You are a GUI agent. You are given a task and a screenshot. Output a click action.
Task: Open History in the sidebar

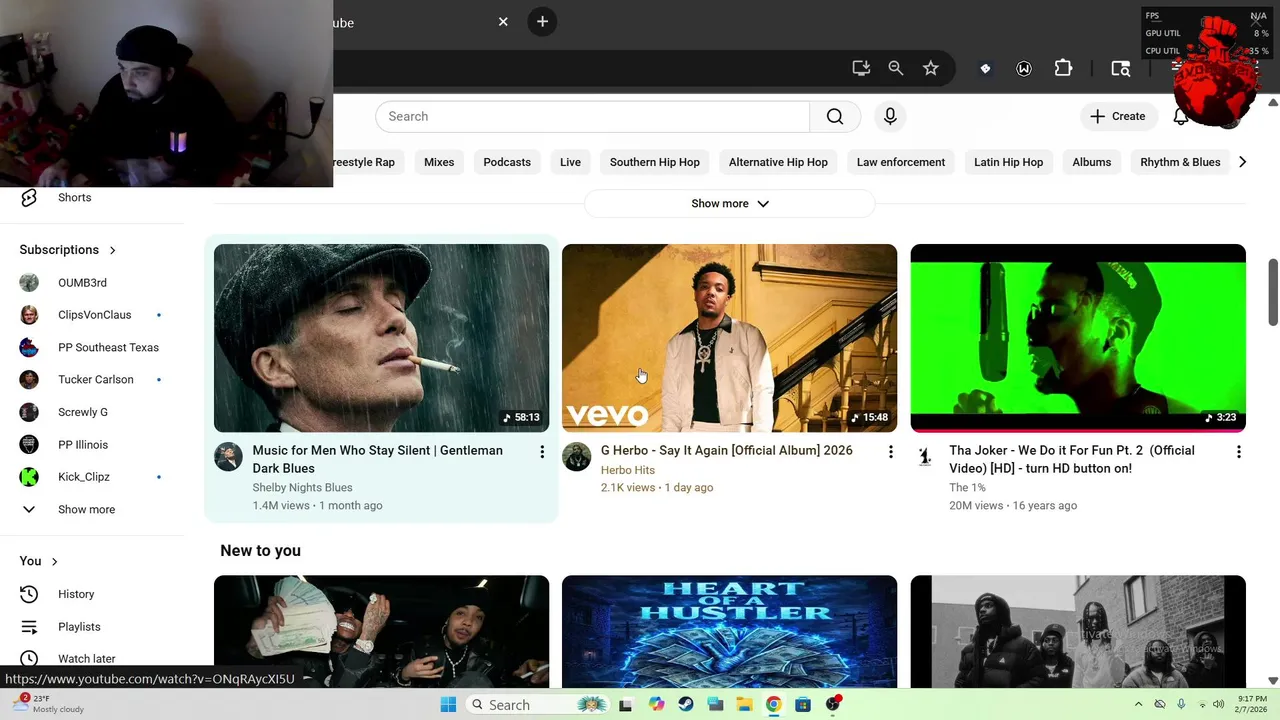point(76,594)
